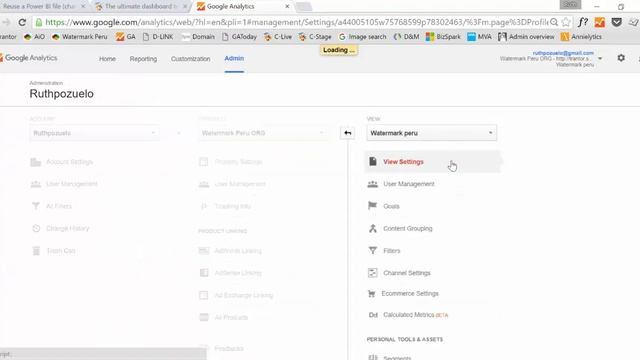The width and height of the screenshot is (640, 360).
Task: Select the Admin menu item
Action: (x=234, y=58)
